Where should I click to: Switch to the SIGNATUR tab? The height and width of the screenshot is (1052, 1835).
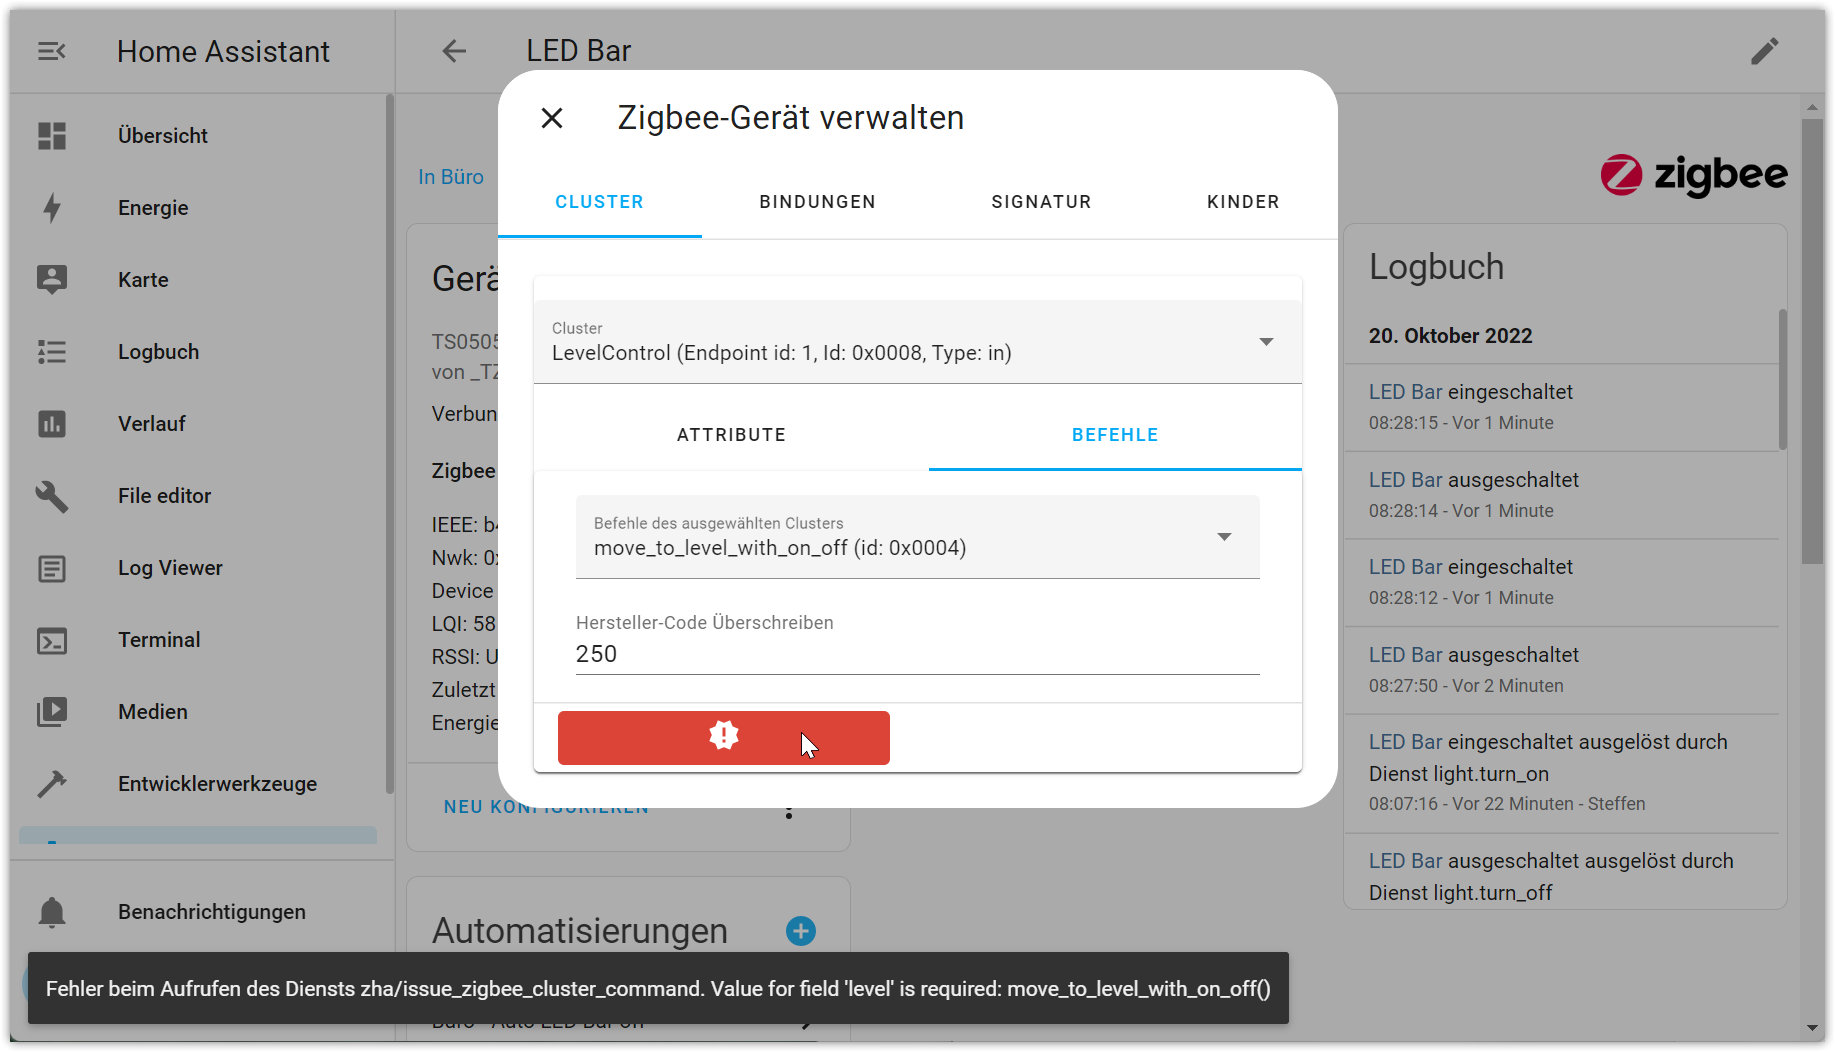point(1041,201)
